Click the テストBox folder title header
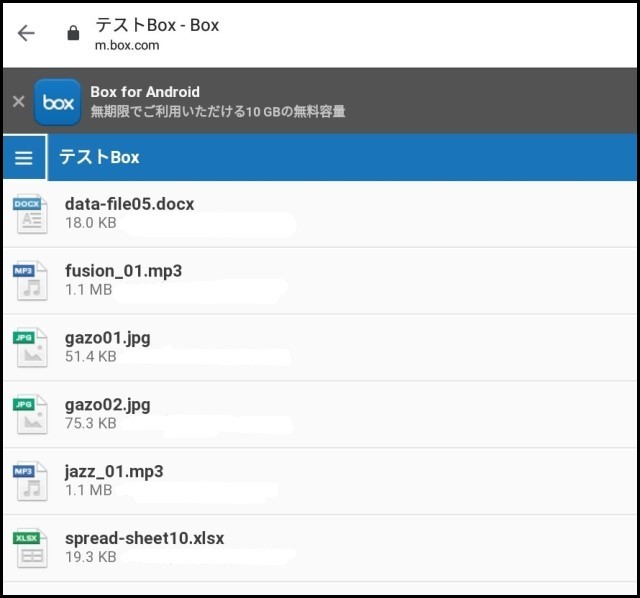Screen dimensions: 640x598 99,157
